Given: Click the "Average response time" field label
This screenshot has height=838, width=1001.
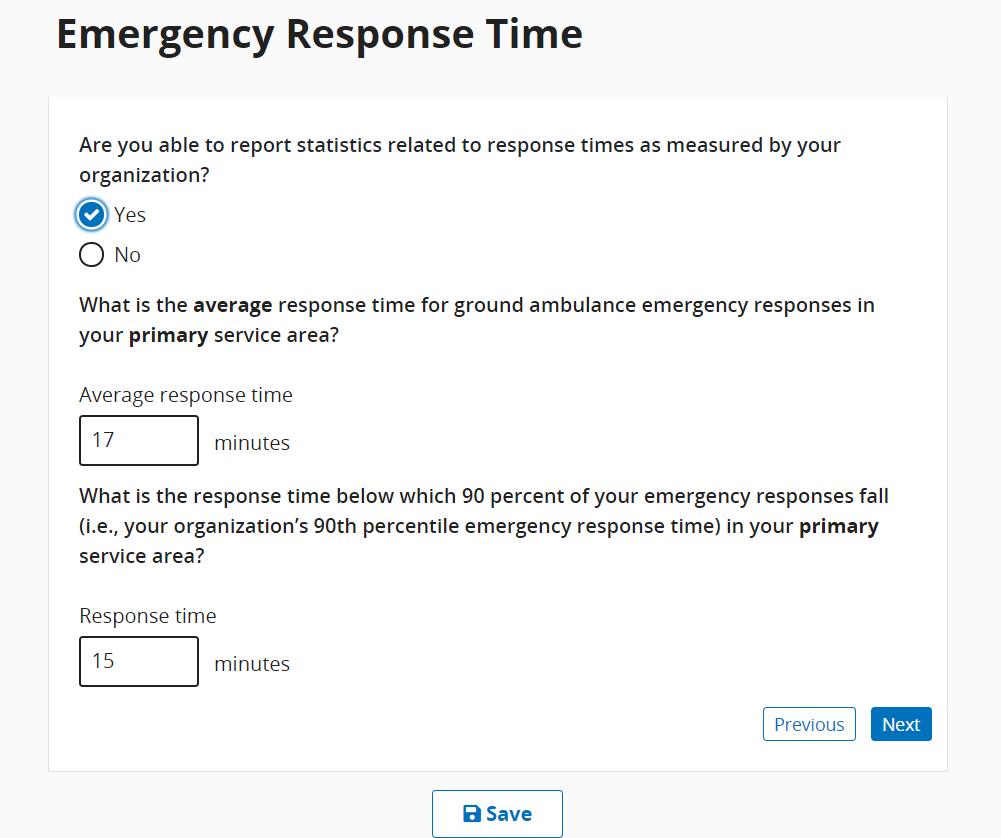Looking at the screenshot, I should (186, 395).
